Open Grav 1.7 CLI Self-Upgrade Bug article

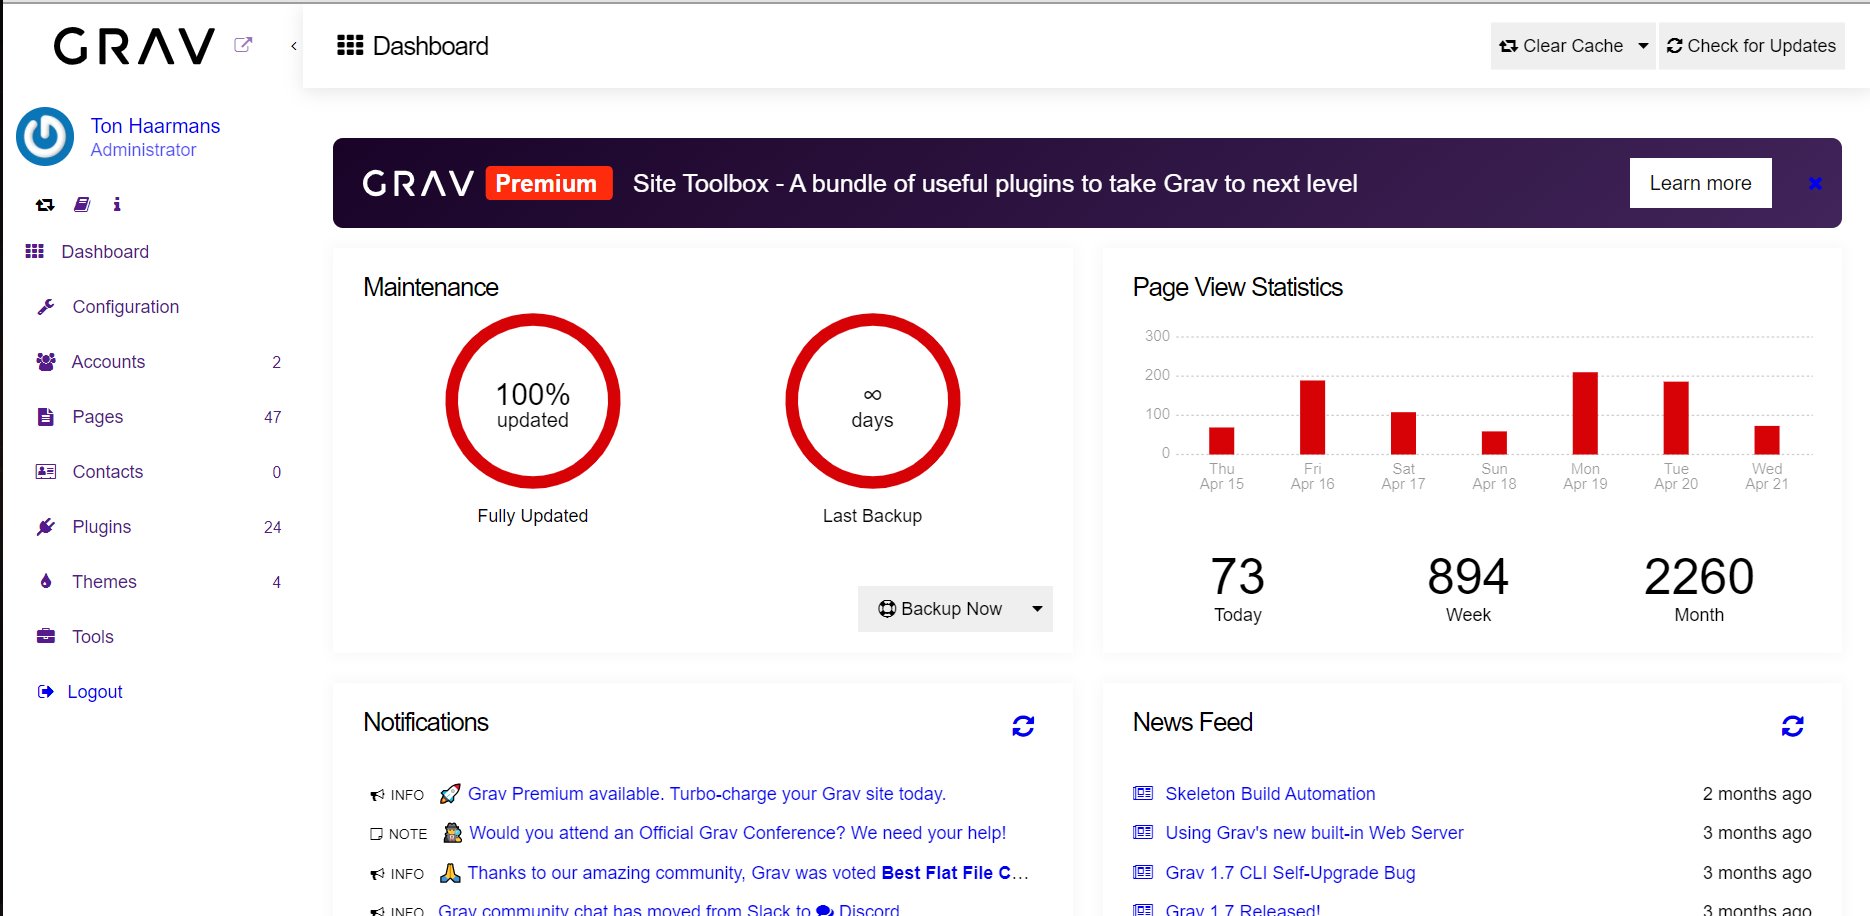point(1290,873)
